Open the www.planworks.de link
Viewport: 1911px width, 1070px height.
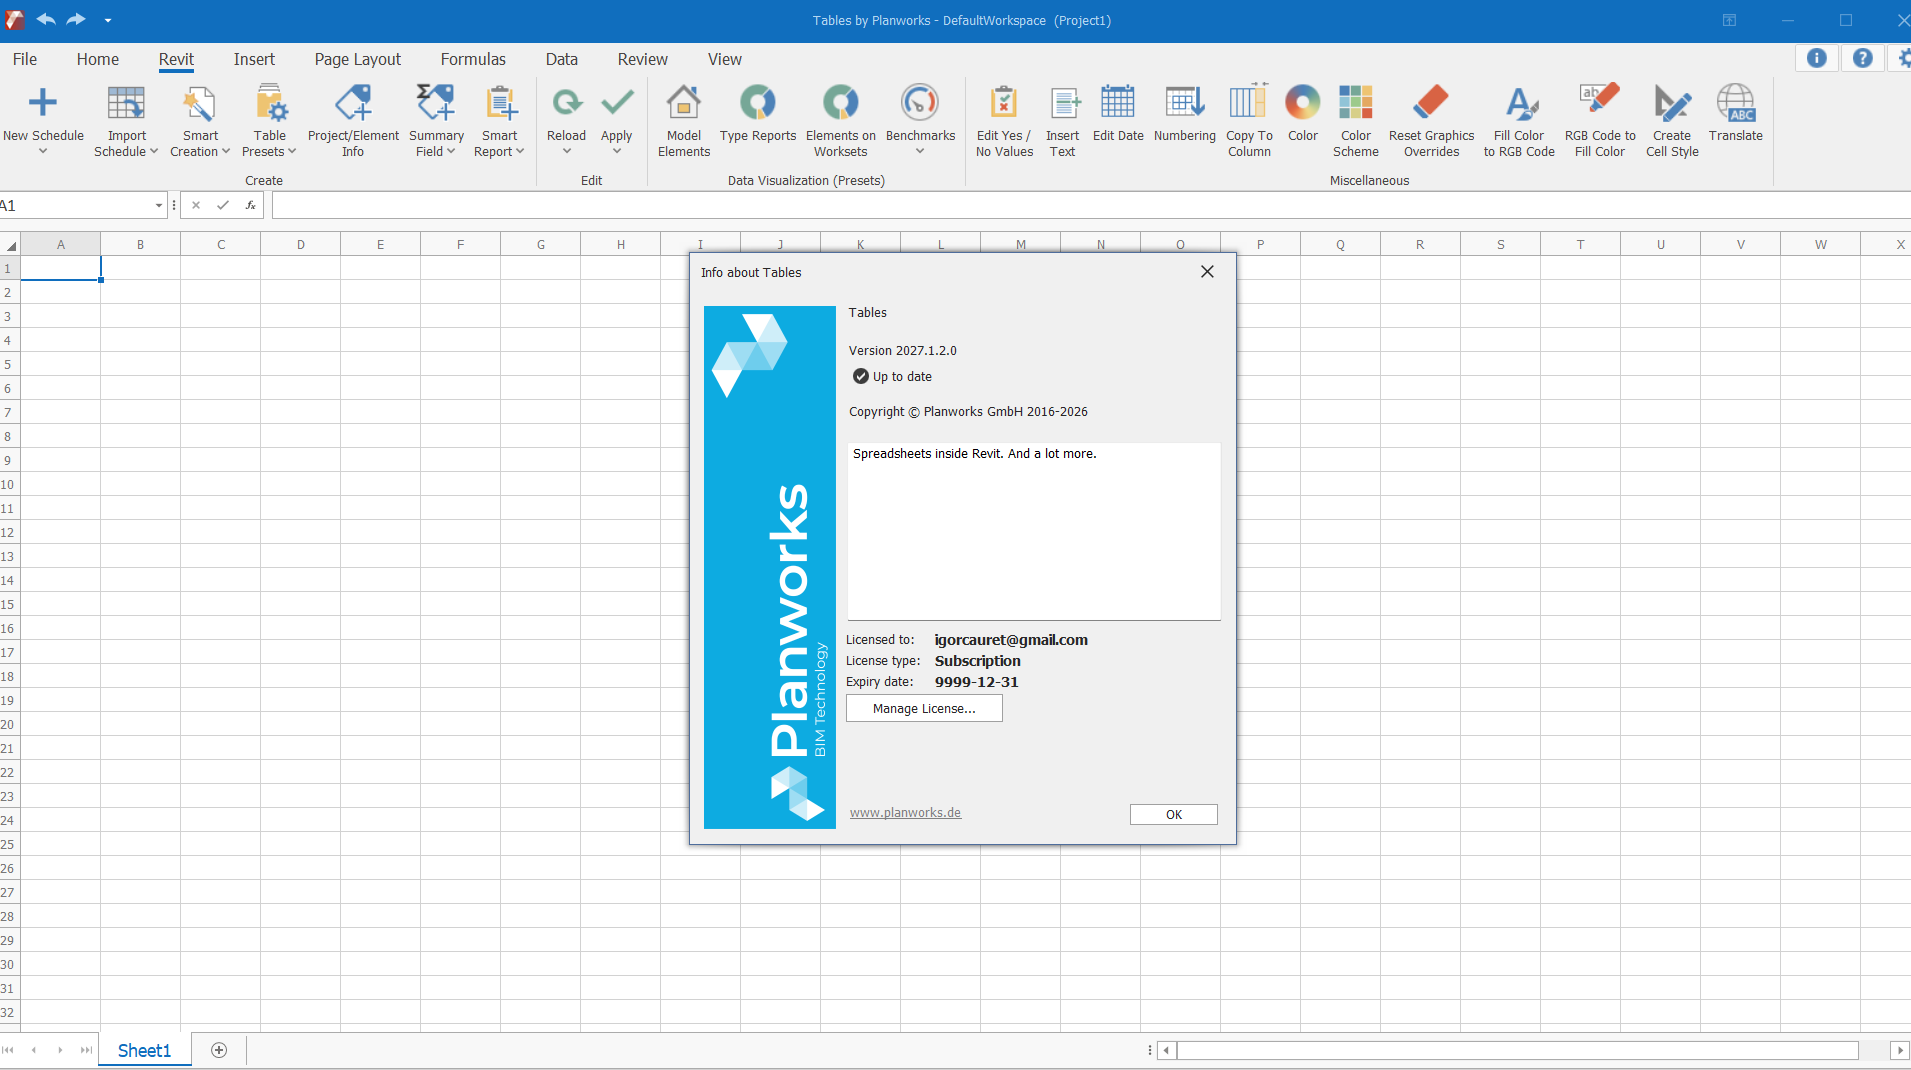click(905, 813)
